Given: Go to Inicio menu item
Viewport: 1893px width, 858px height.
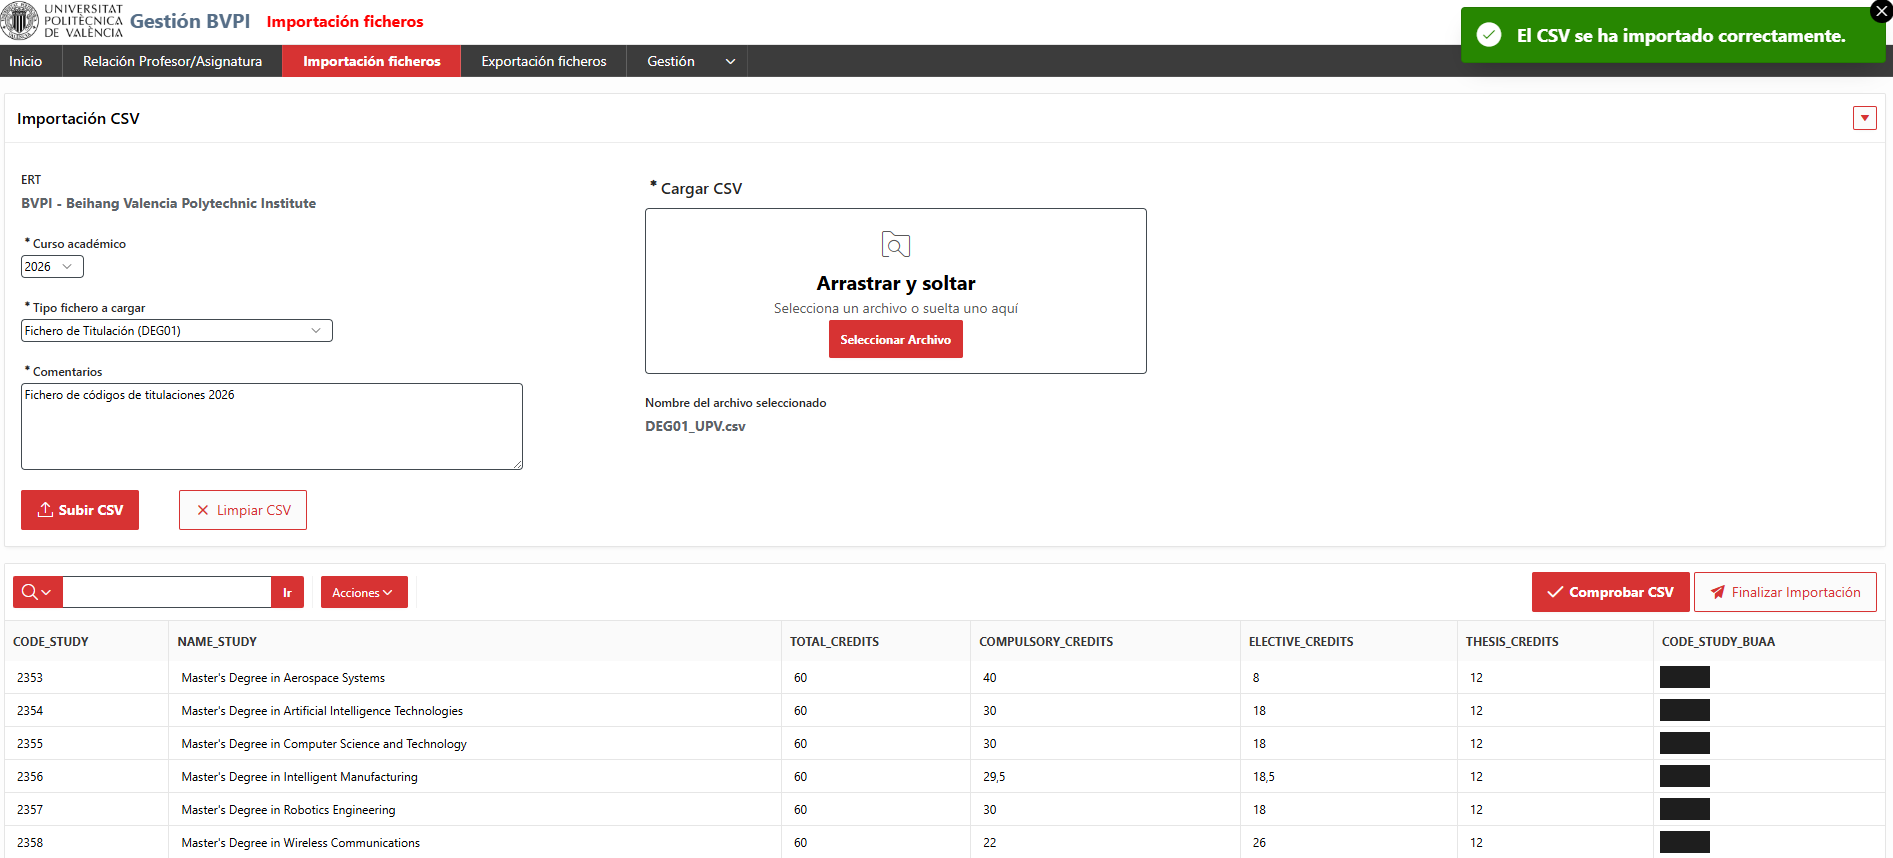Looking at the screenshot, I should 26,61.
